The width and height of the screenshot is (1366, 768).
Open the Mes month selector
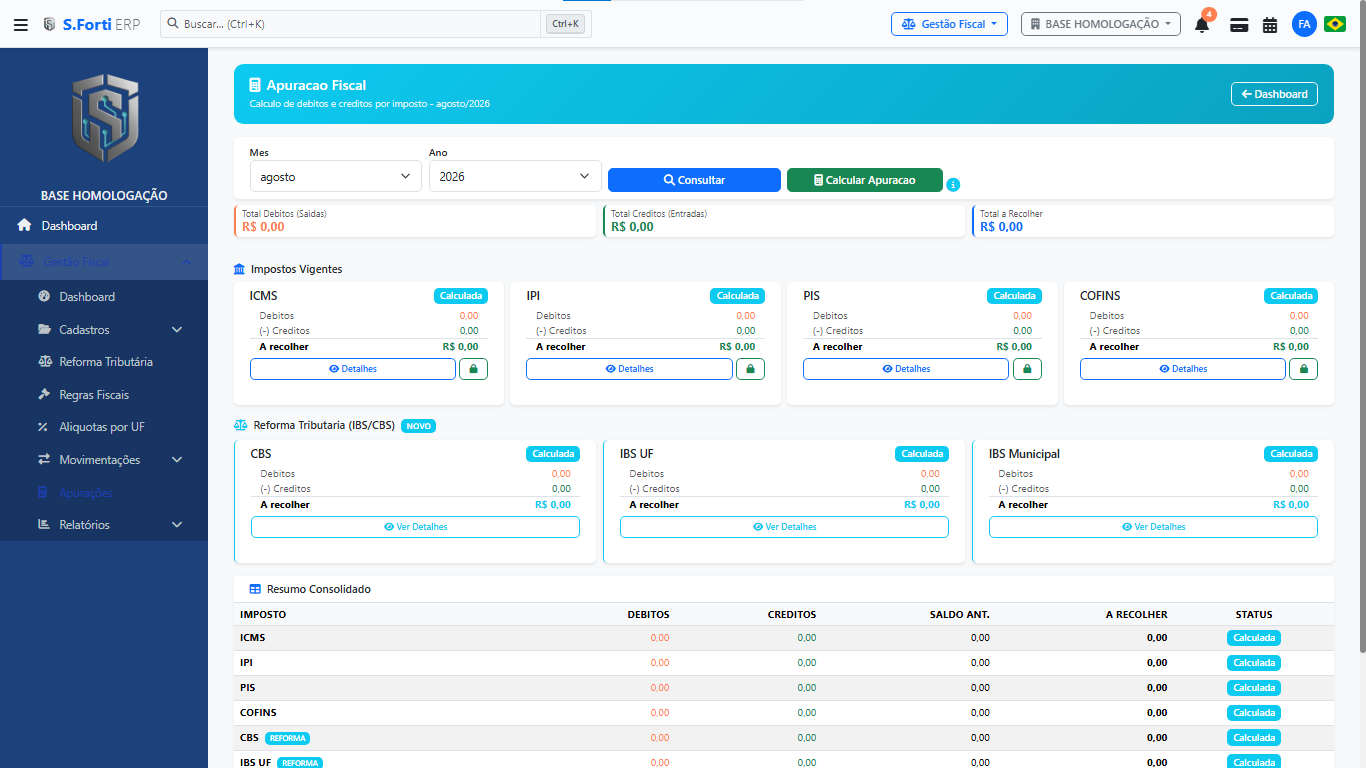(336, 176)
